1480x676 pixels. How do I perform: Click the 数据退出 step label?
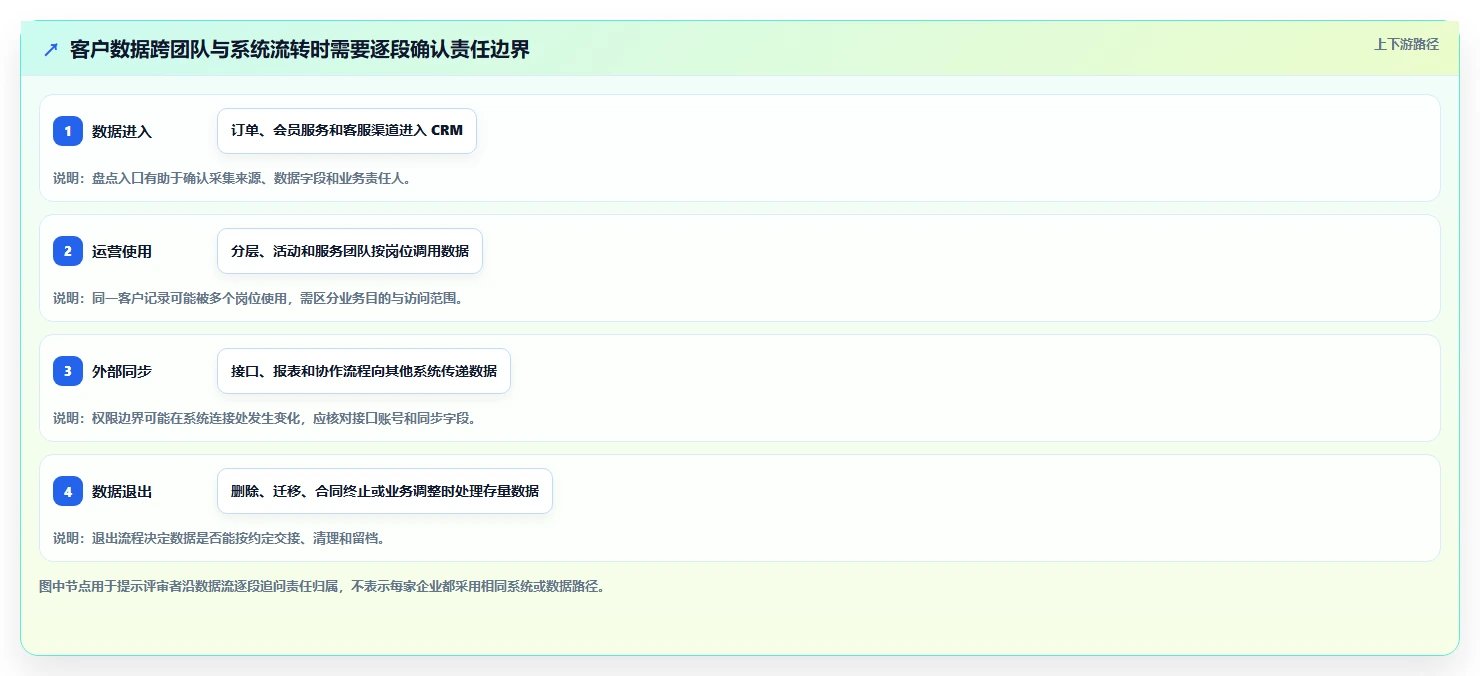pos(122,491)
